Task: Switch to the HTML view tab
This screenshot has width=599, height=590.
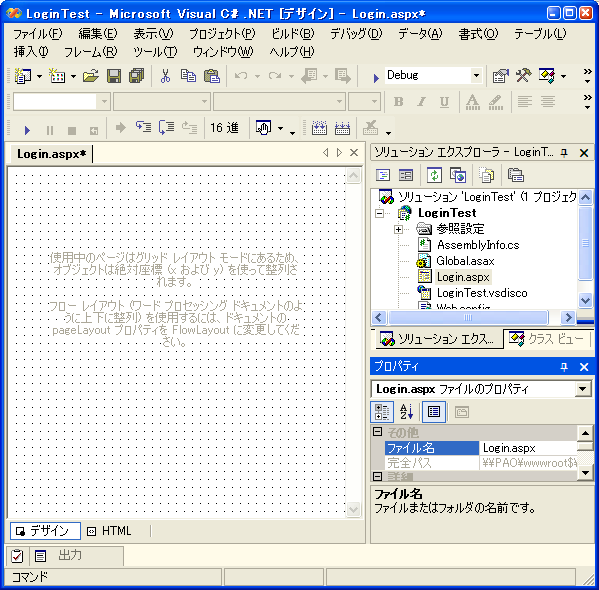Action: [110, 531]
